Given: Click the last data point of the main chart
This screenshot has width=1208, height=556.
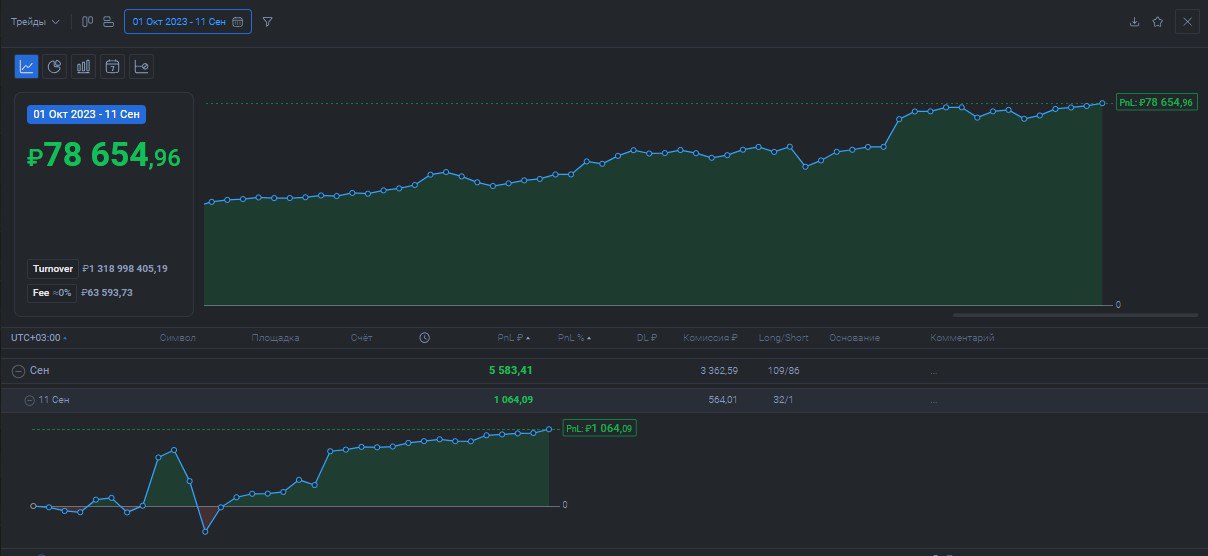Looking at the screenshot, I should click(x=1103, y=102).
